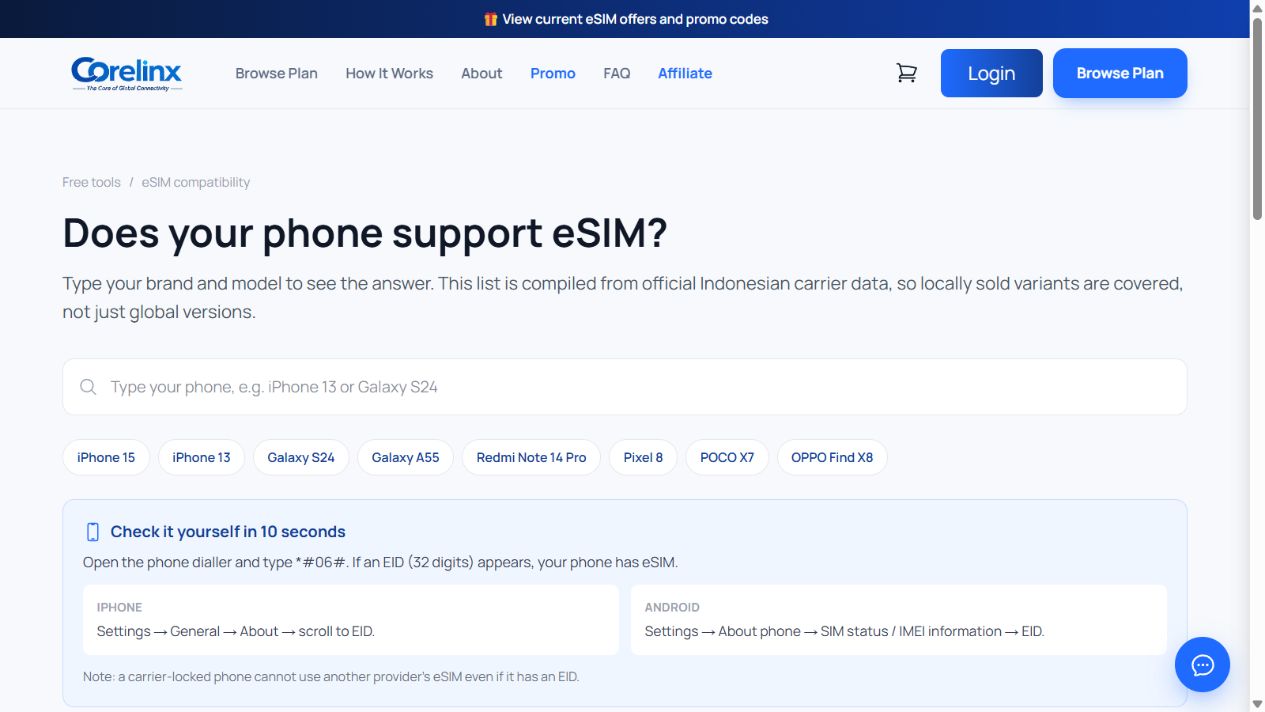This screenshot has height=712, width=1265.
Task: Choose the Galaxy S24 chip
Action: [x=301, y=457]
